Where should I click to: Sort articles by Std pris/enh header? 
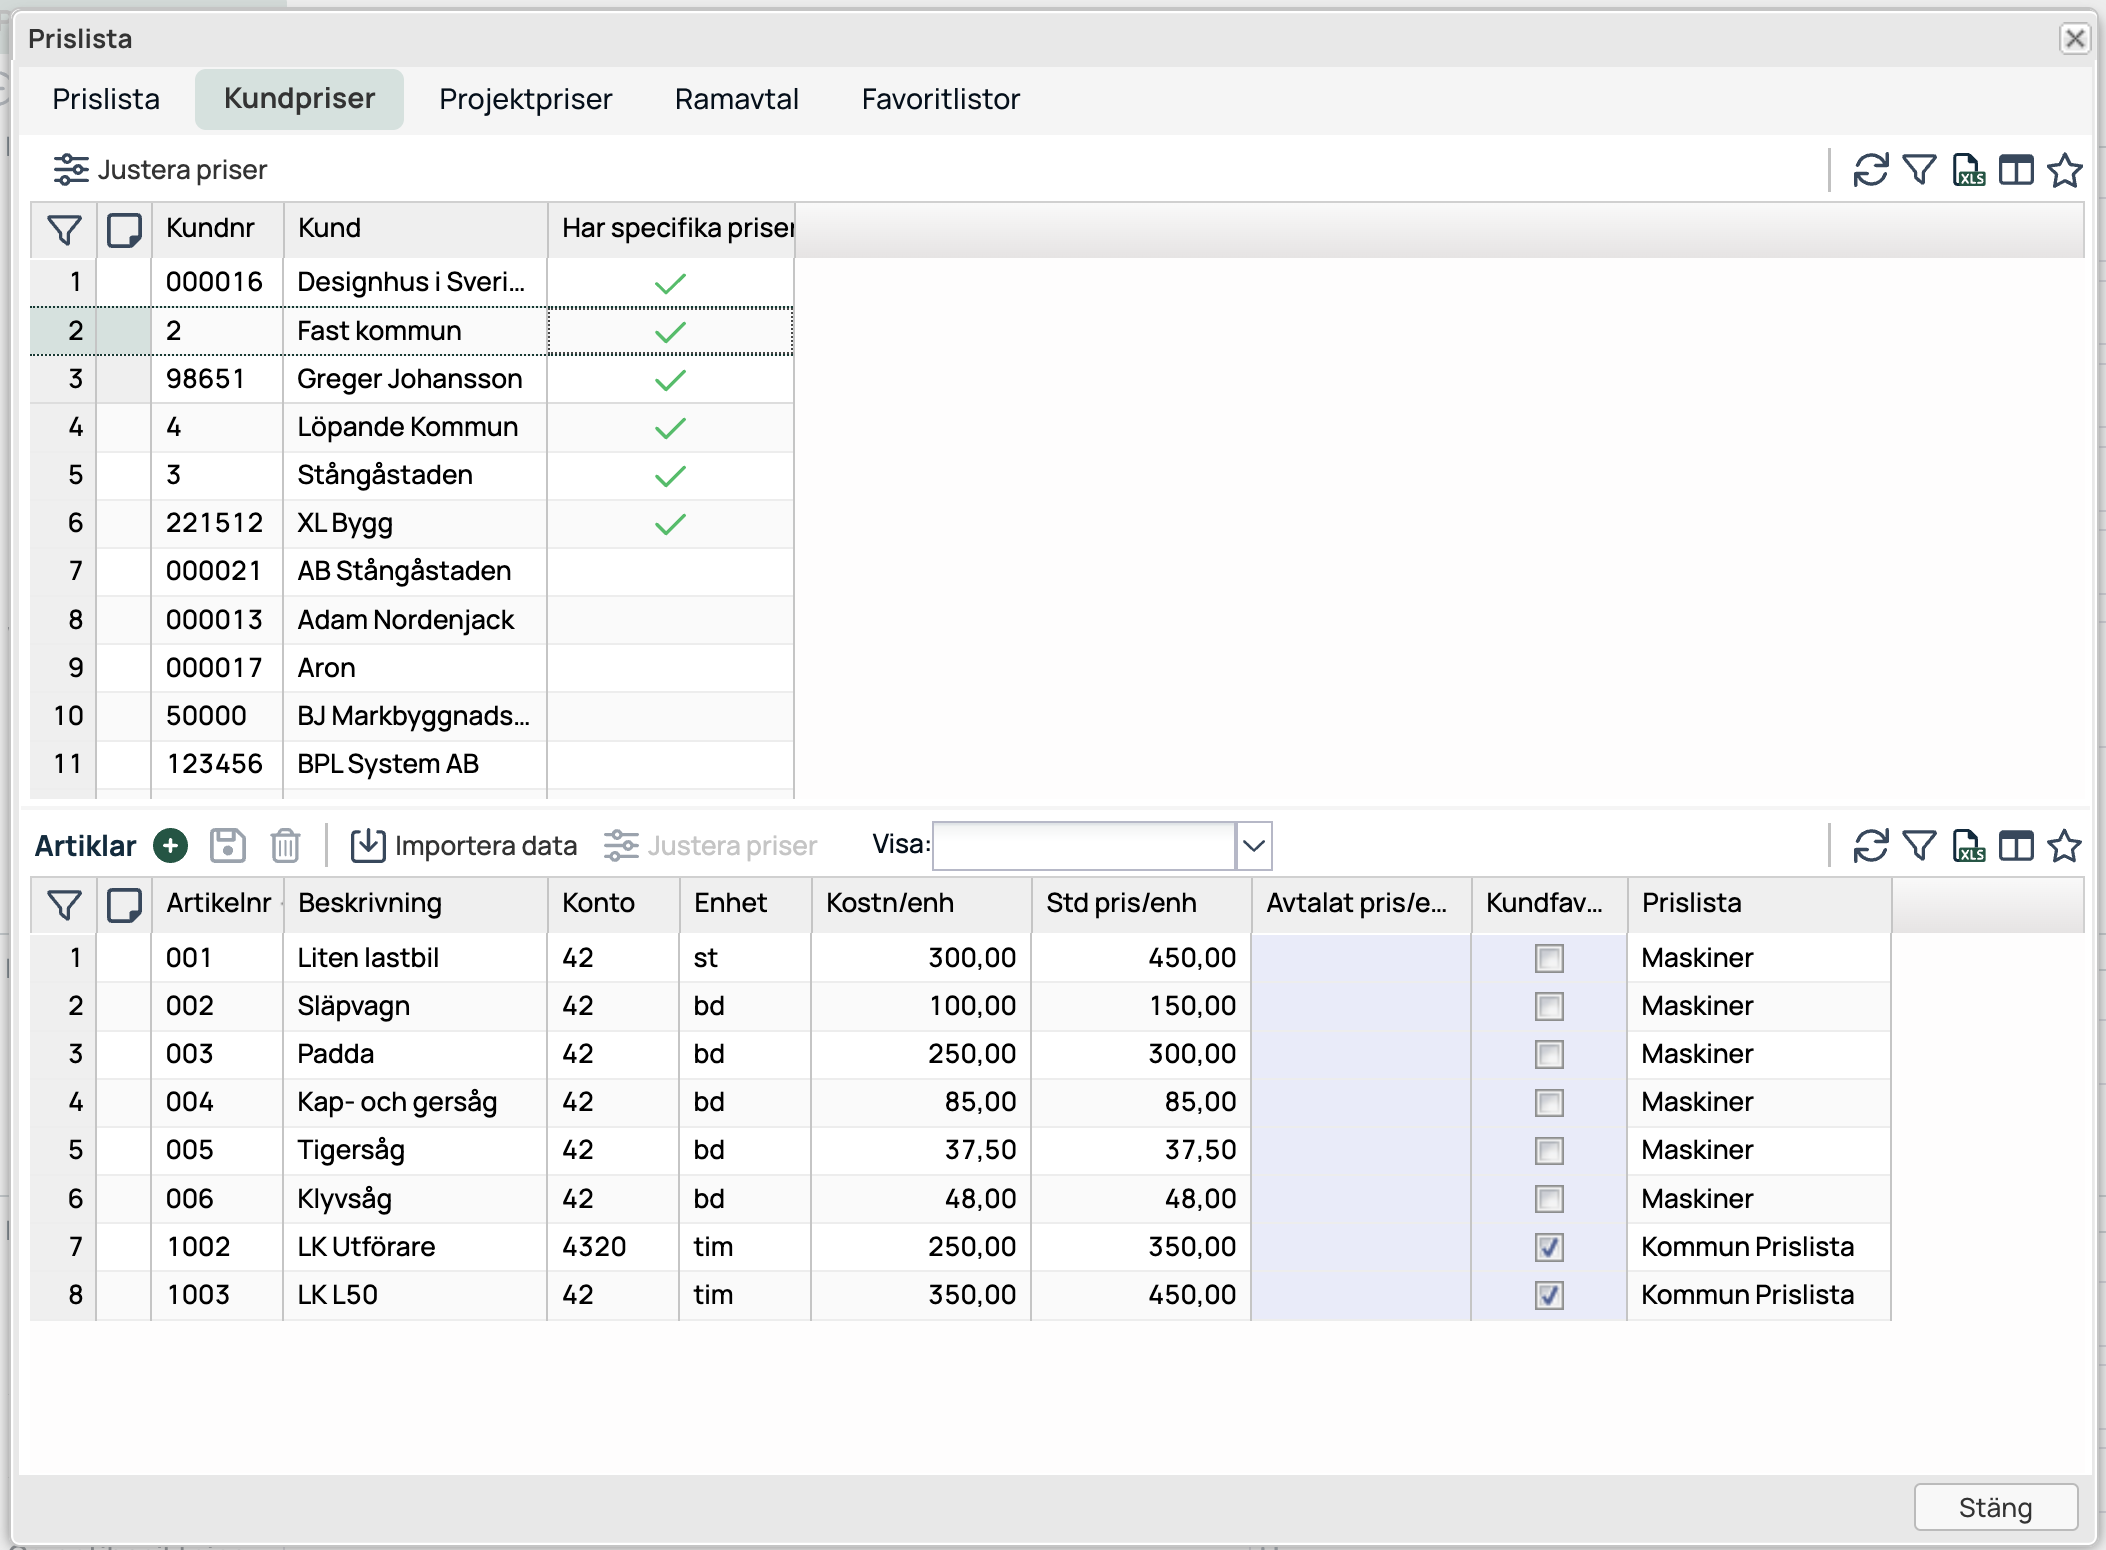click(1121, 903)
